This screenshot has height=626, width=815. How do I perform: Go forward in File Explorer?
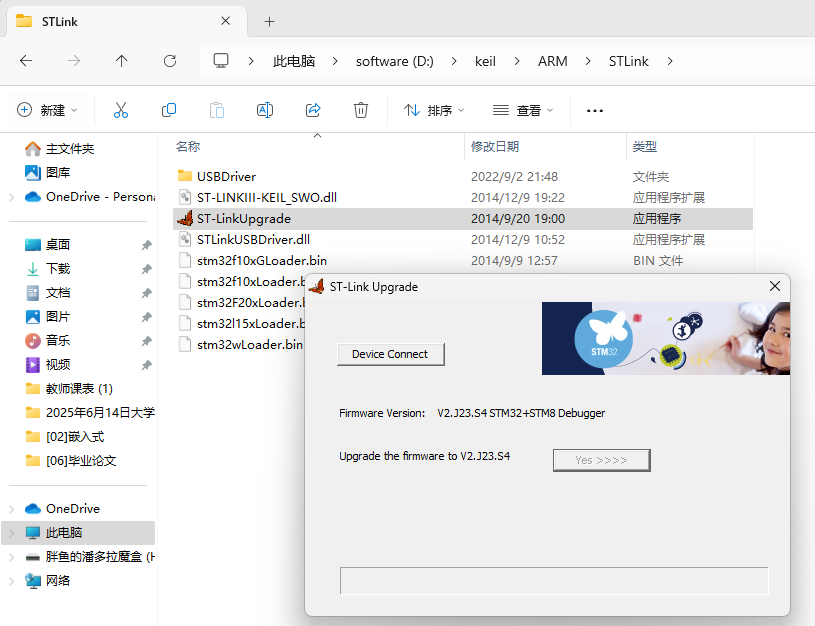(x=74, y=61)
